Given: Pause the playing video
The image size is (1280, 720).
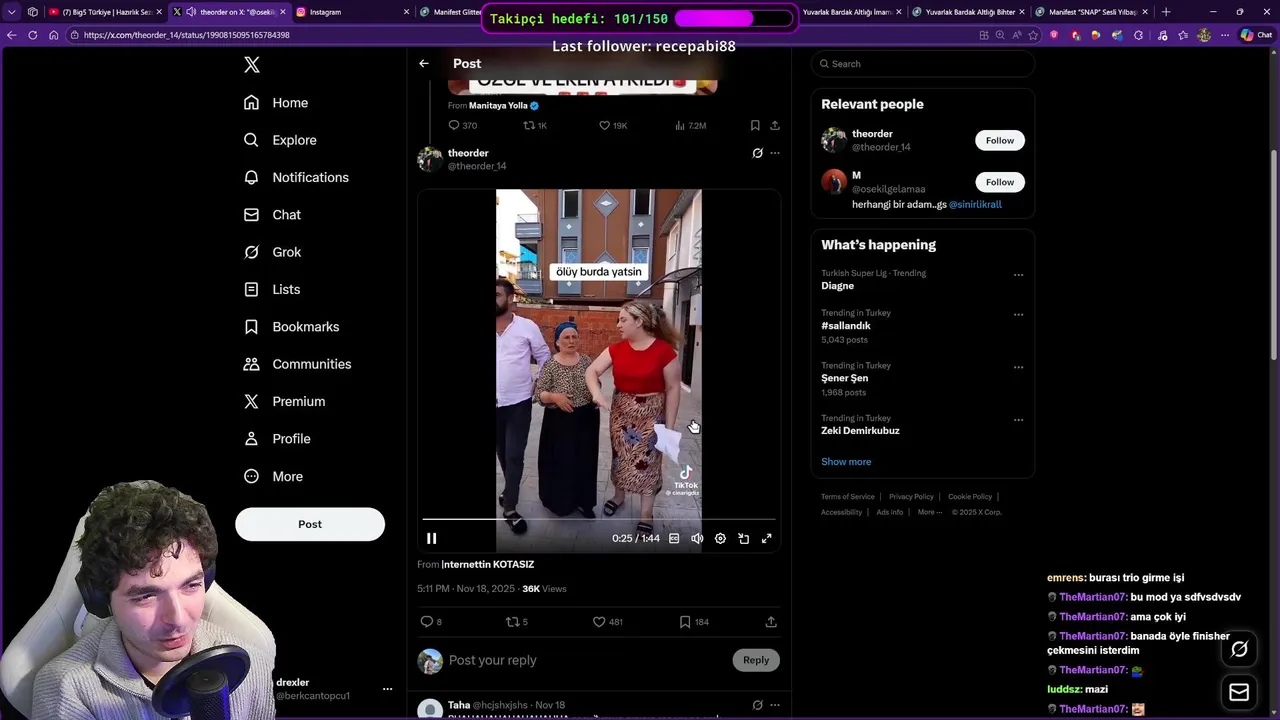Looking at the screenshot, I should click(x=432, y=538).
